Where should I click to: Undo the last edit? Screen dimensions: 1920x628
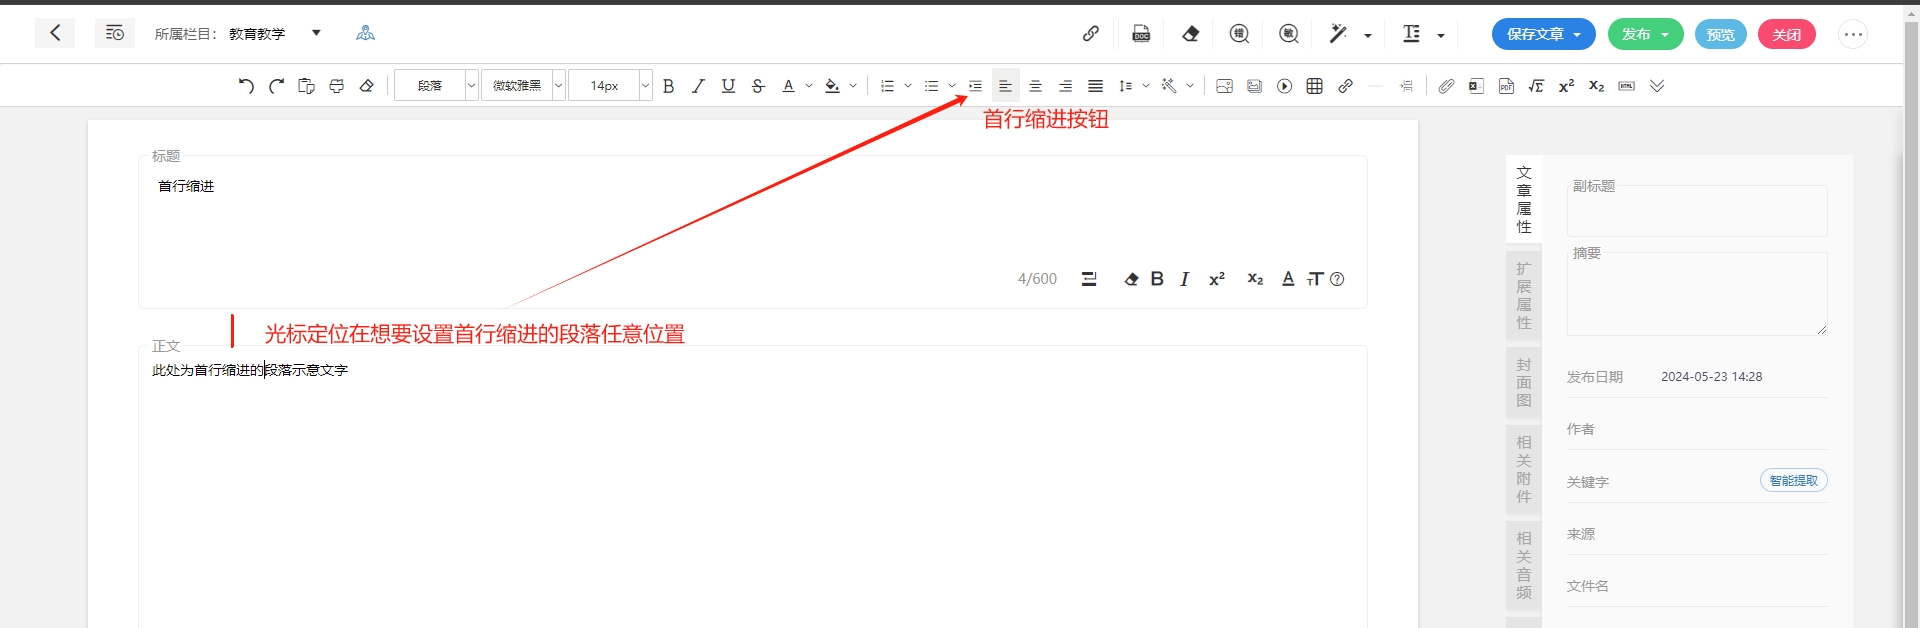coord(246,86)
